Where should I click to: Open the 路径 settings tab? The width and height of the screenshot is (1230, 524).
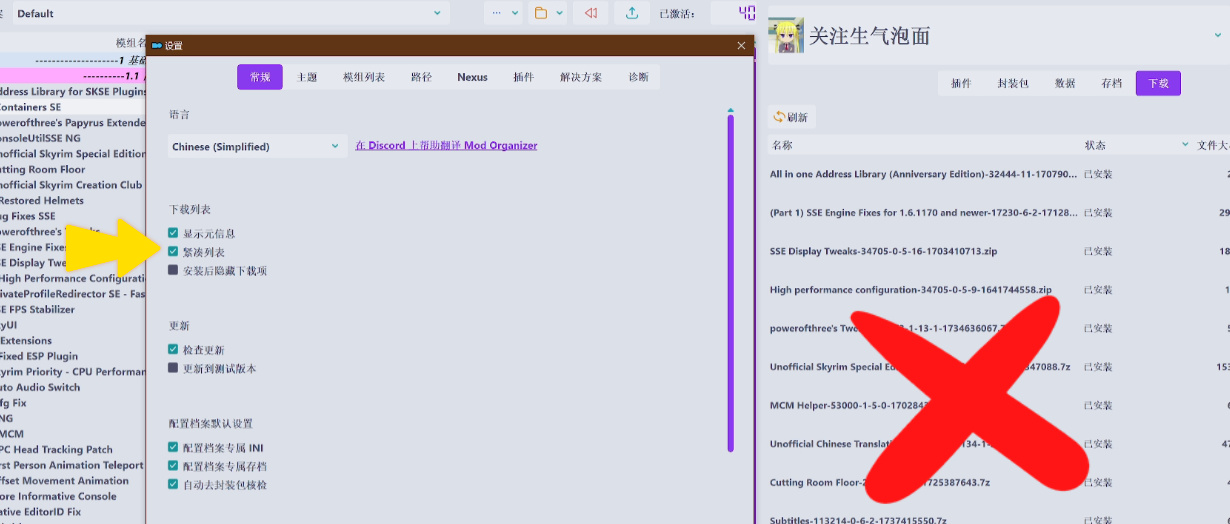coord(421,77)
